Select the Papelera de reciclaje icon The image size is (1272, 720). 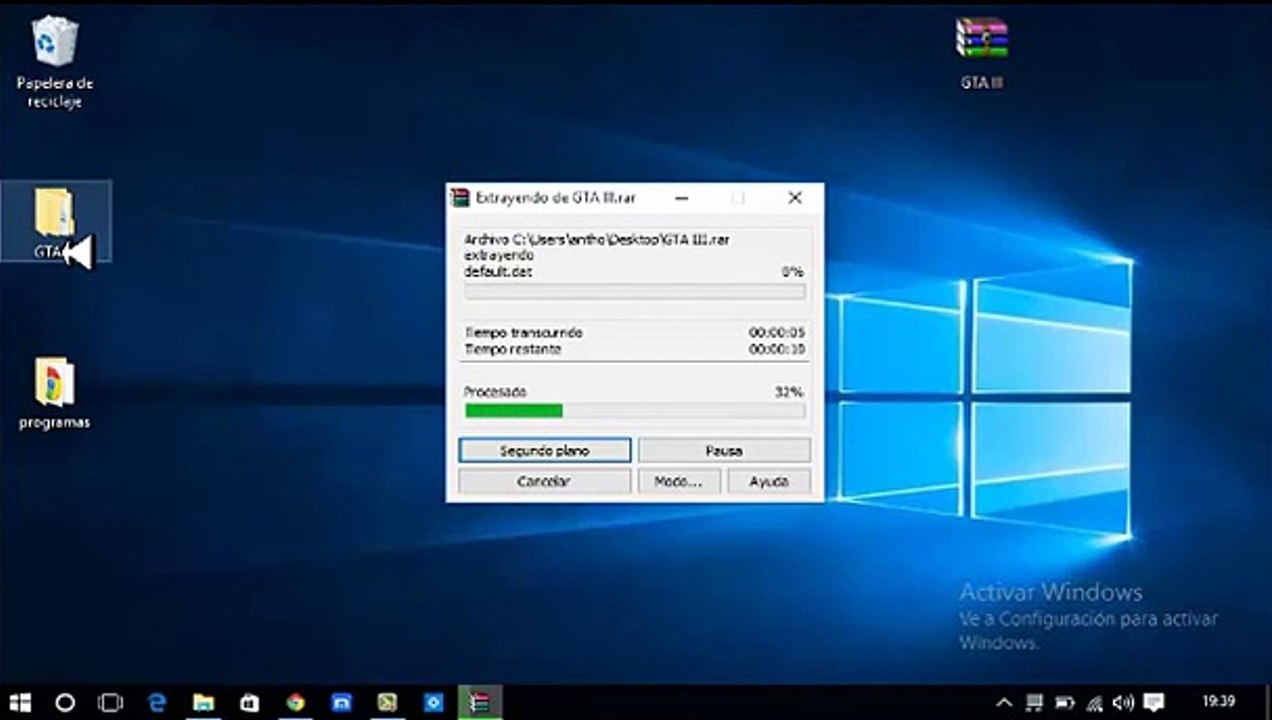tap(55, 63)
